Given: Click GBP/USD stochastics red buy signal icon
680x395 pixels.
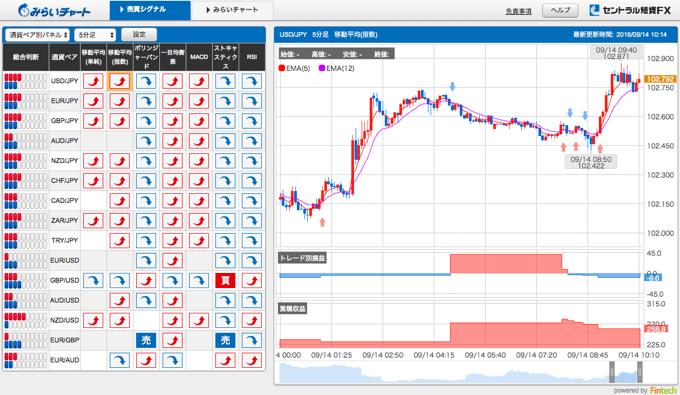Looking at the screenshot, I should pos(226,281).
